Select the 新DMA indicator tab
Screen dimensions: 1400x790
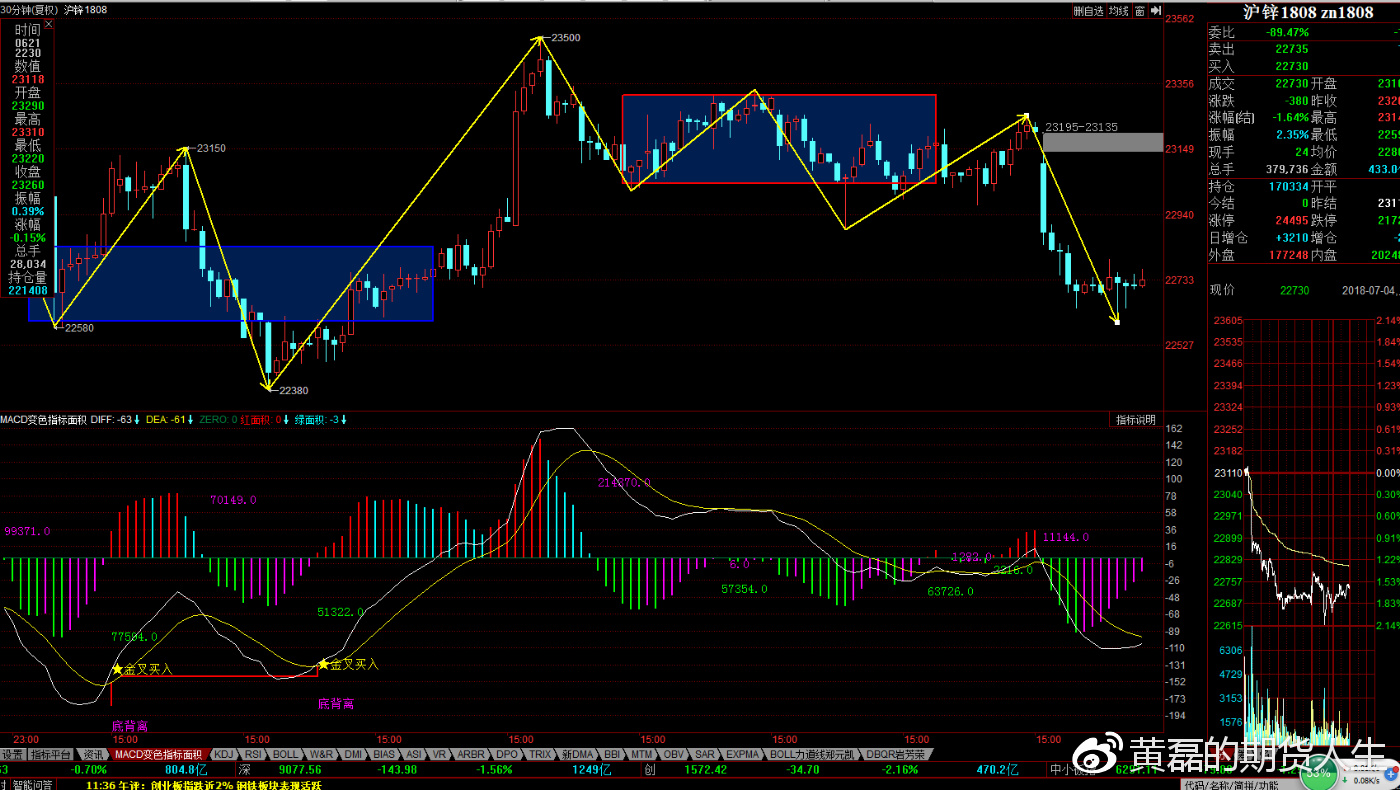[x=578, y=754]
